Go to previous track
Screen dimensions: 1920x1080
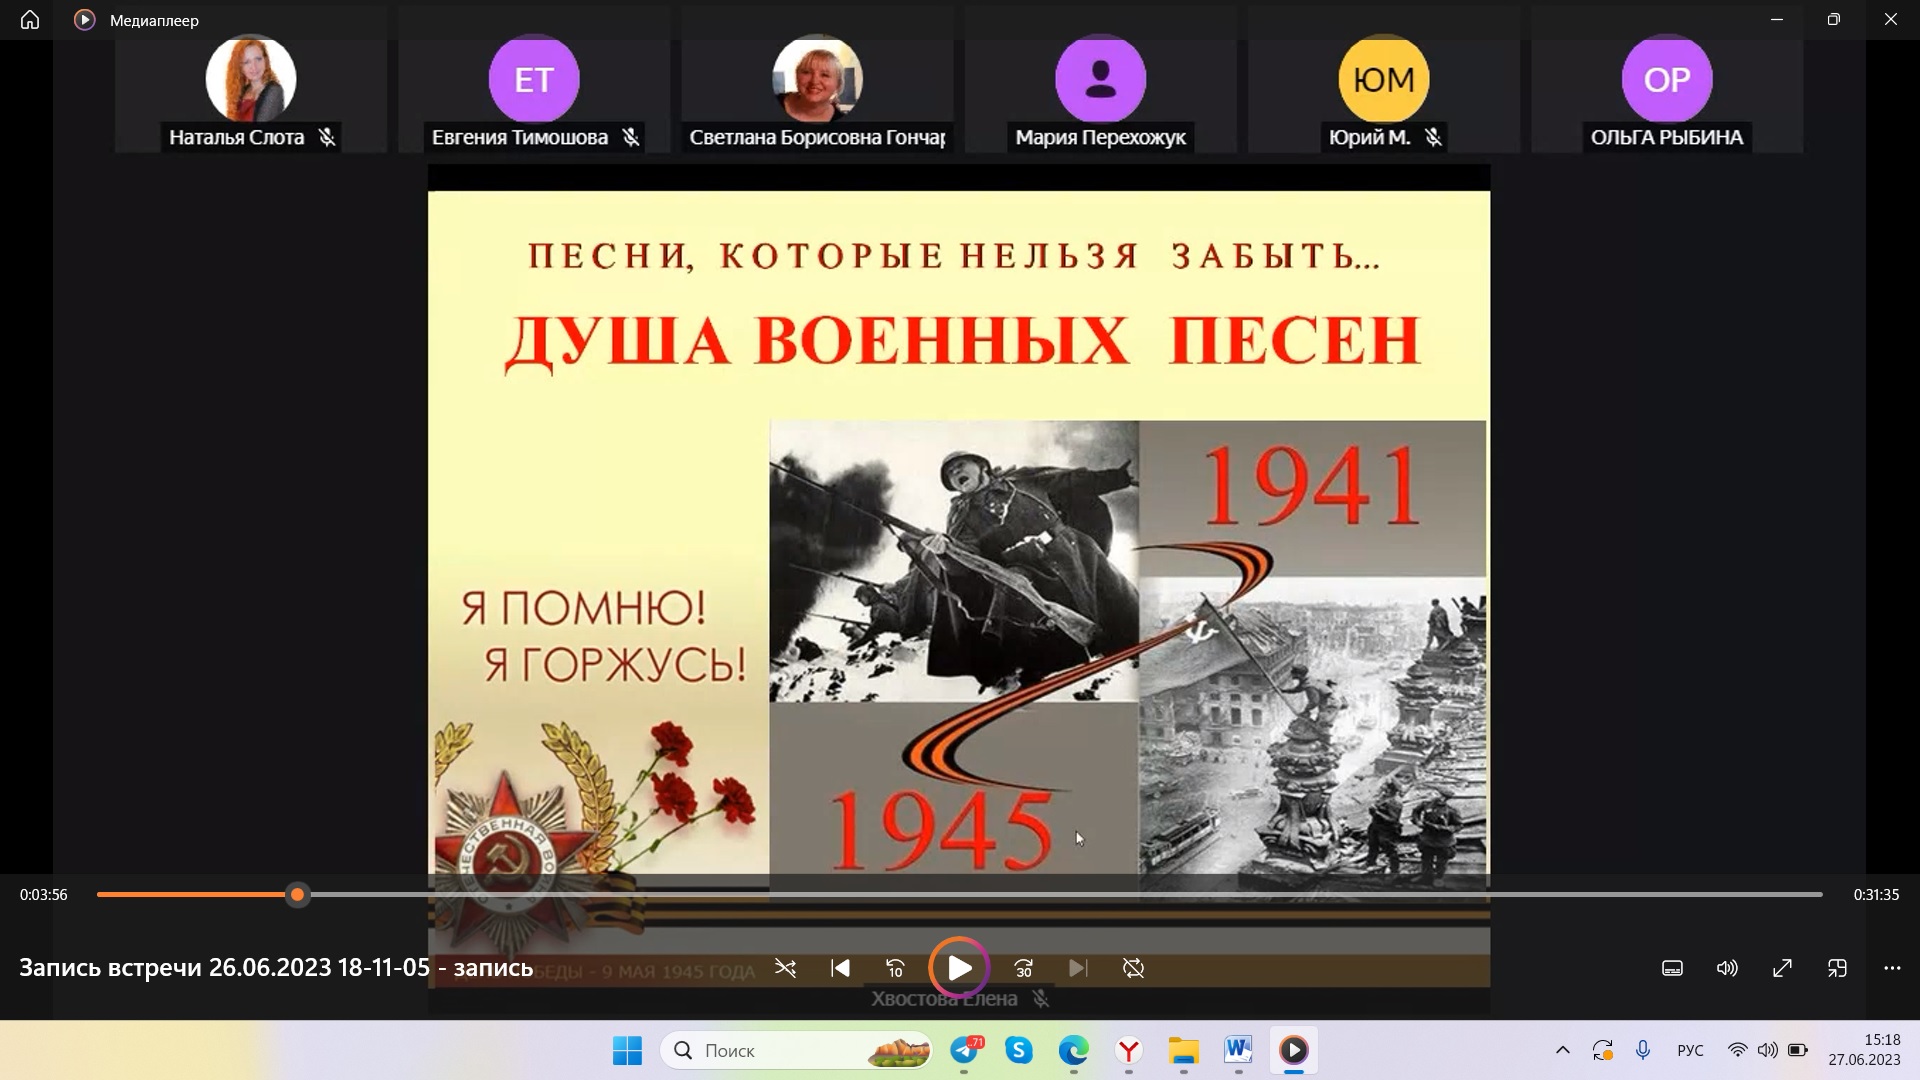tap(841, 968)
